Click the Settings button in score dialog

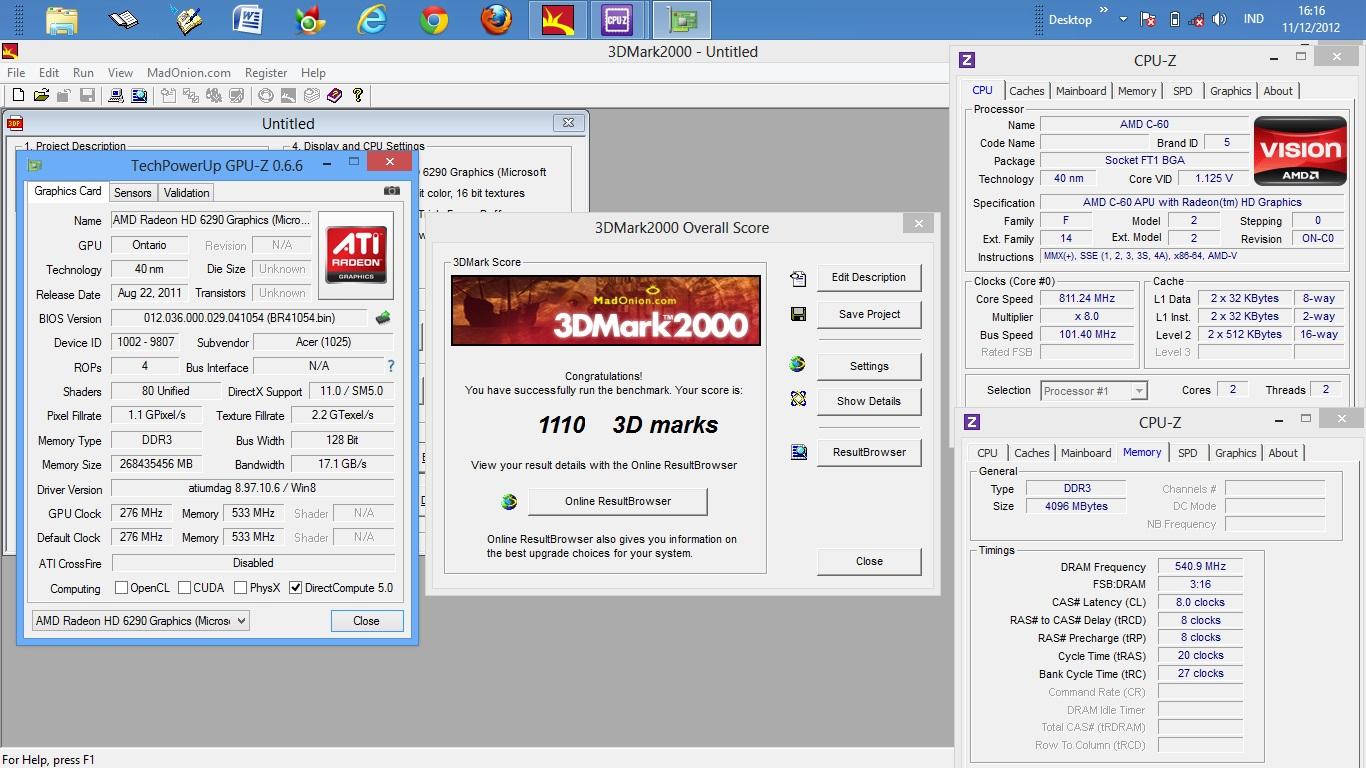click(869, 366)
